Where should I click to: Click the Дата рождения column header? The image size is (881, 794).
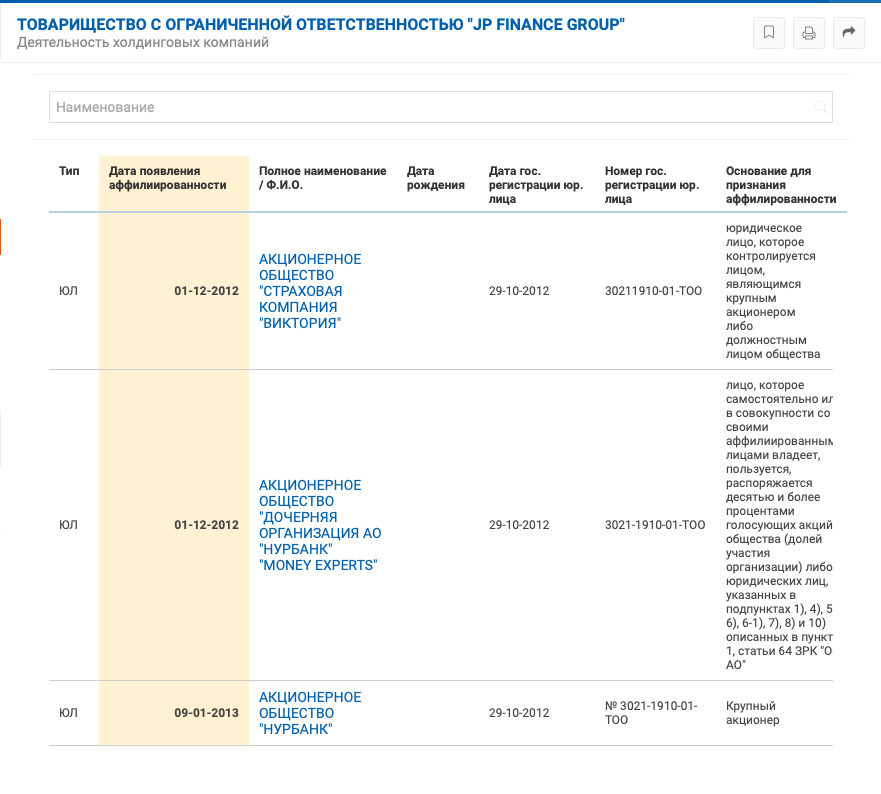(435, 178)
